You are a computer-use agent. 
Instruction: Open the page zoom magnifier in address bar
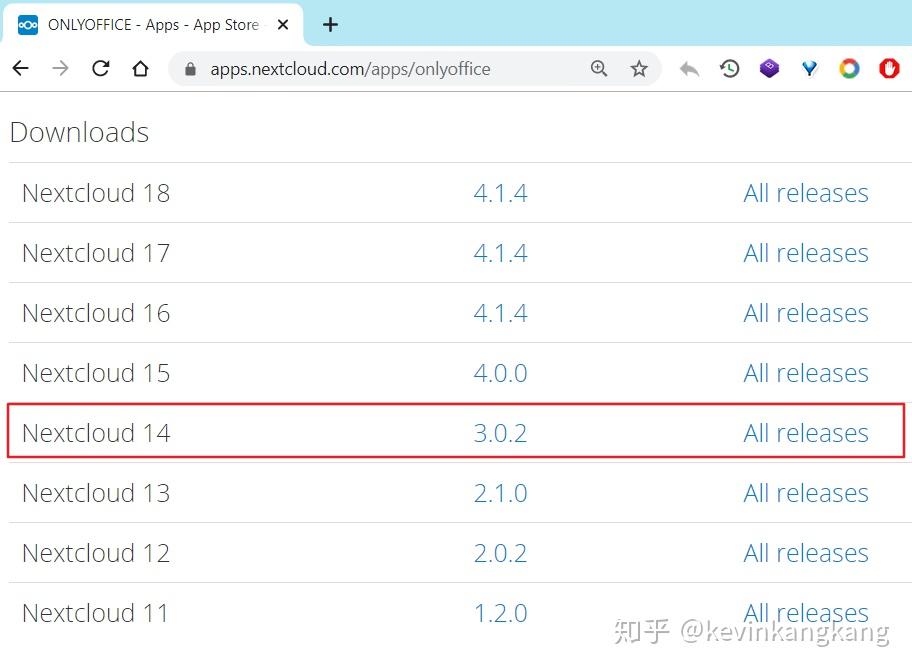click(598, 69)
